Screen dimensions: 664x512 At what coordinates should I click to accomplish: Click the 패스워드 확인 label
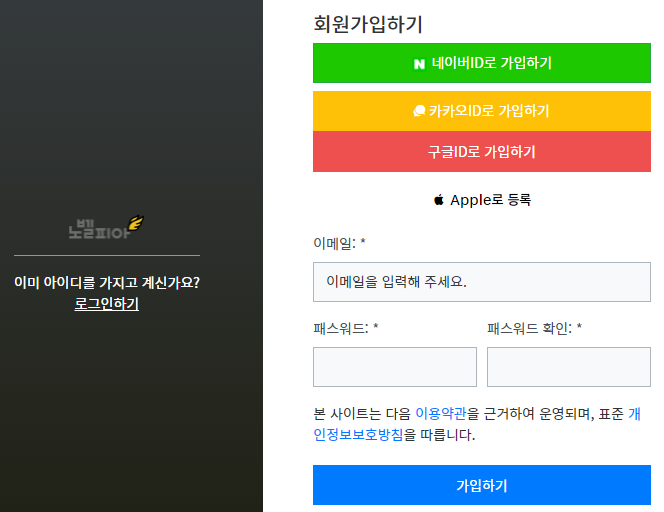click(x=534, y=328)
